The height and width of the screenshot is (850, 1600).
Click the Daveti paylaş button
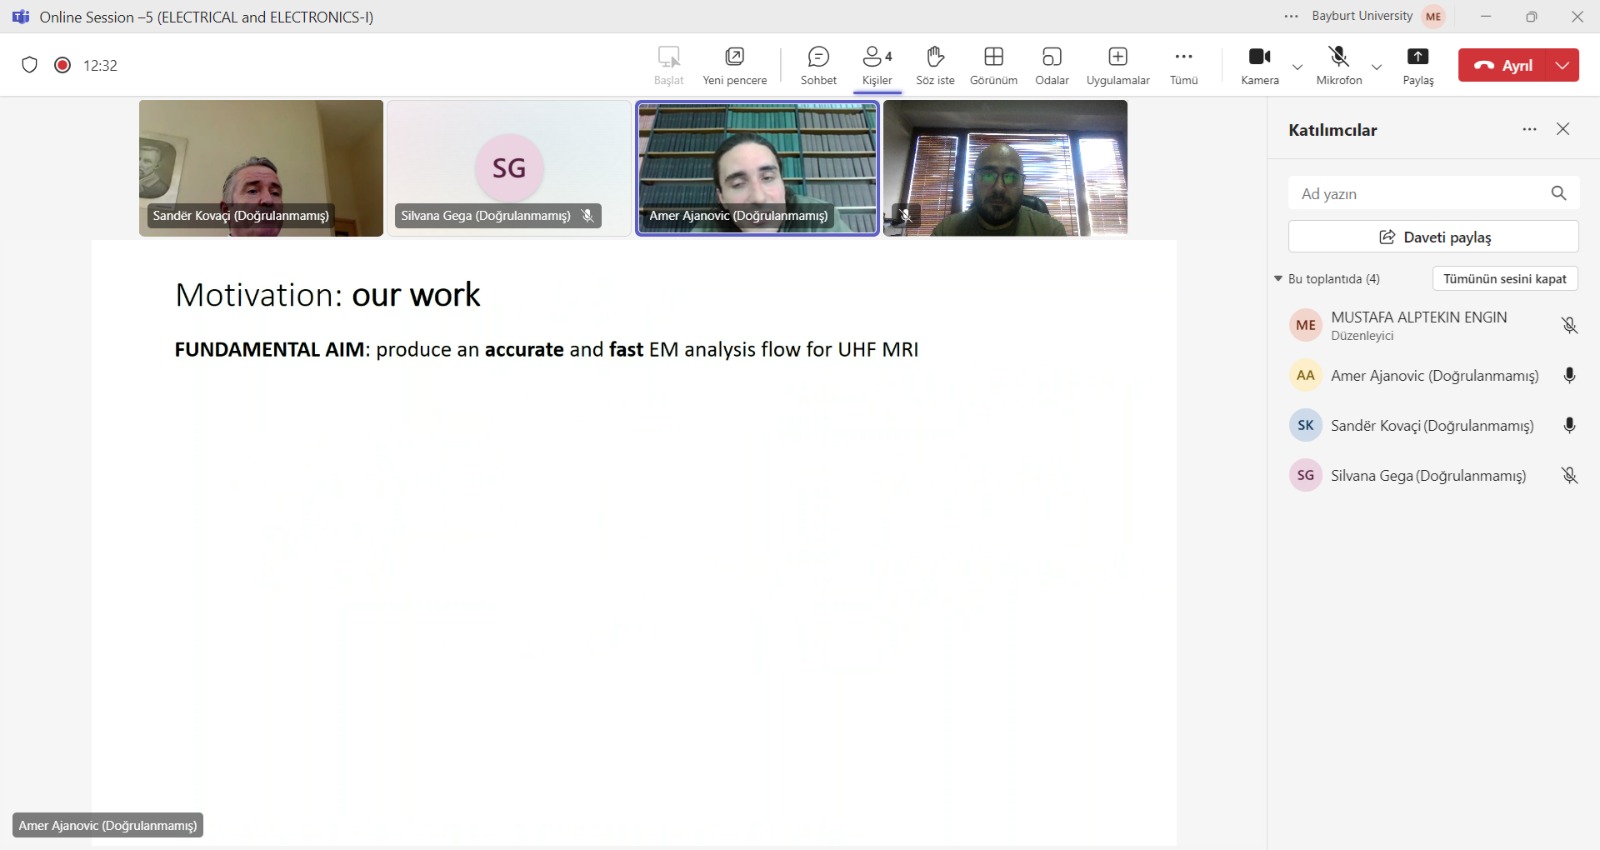(x=1433, y=237)
